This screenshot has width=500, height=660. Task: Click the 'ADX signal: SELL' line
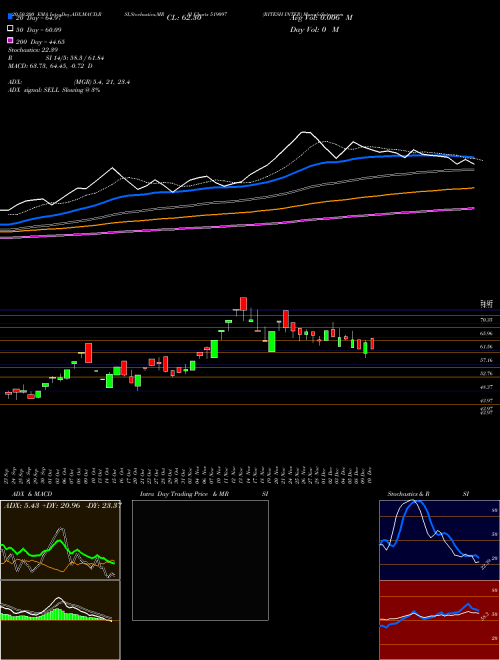tap(54, 90)
